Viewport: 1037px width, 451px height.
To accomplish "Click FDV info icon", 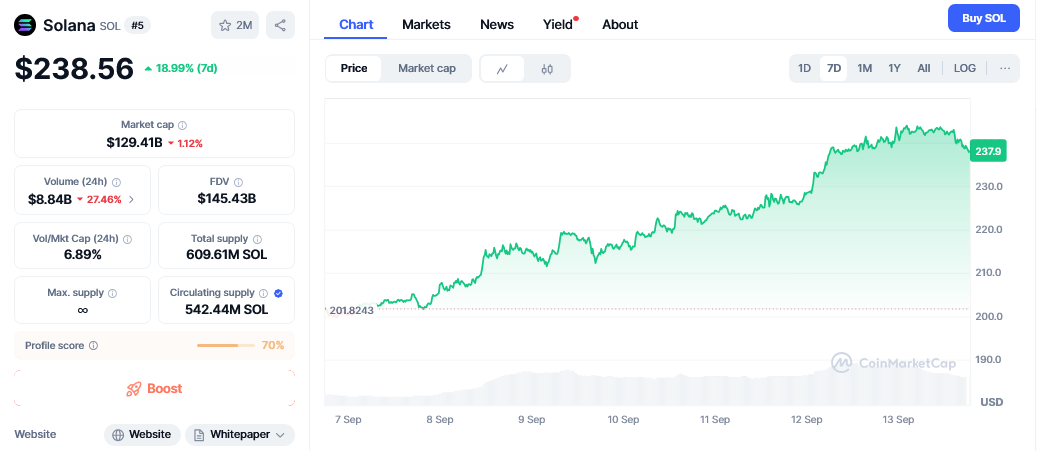I will (238, 182).
